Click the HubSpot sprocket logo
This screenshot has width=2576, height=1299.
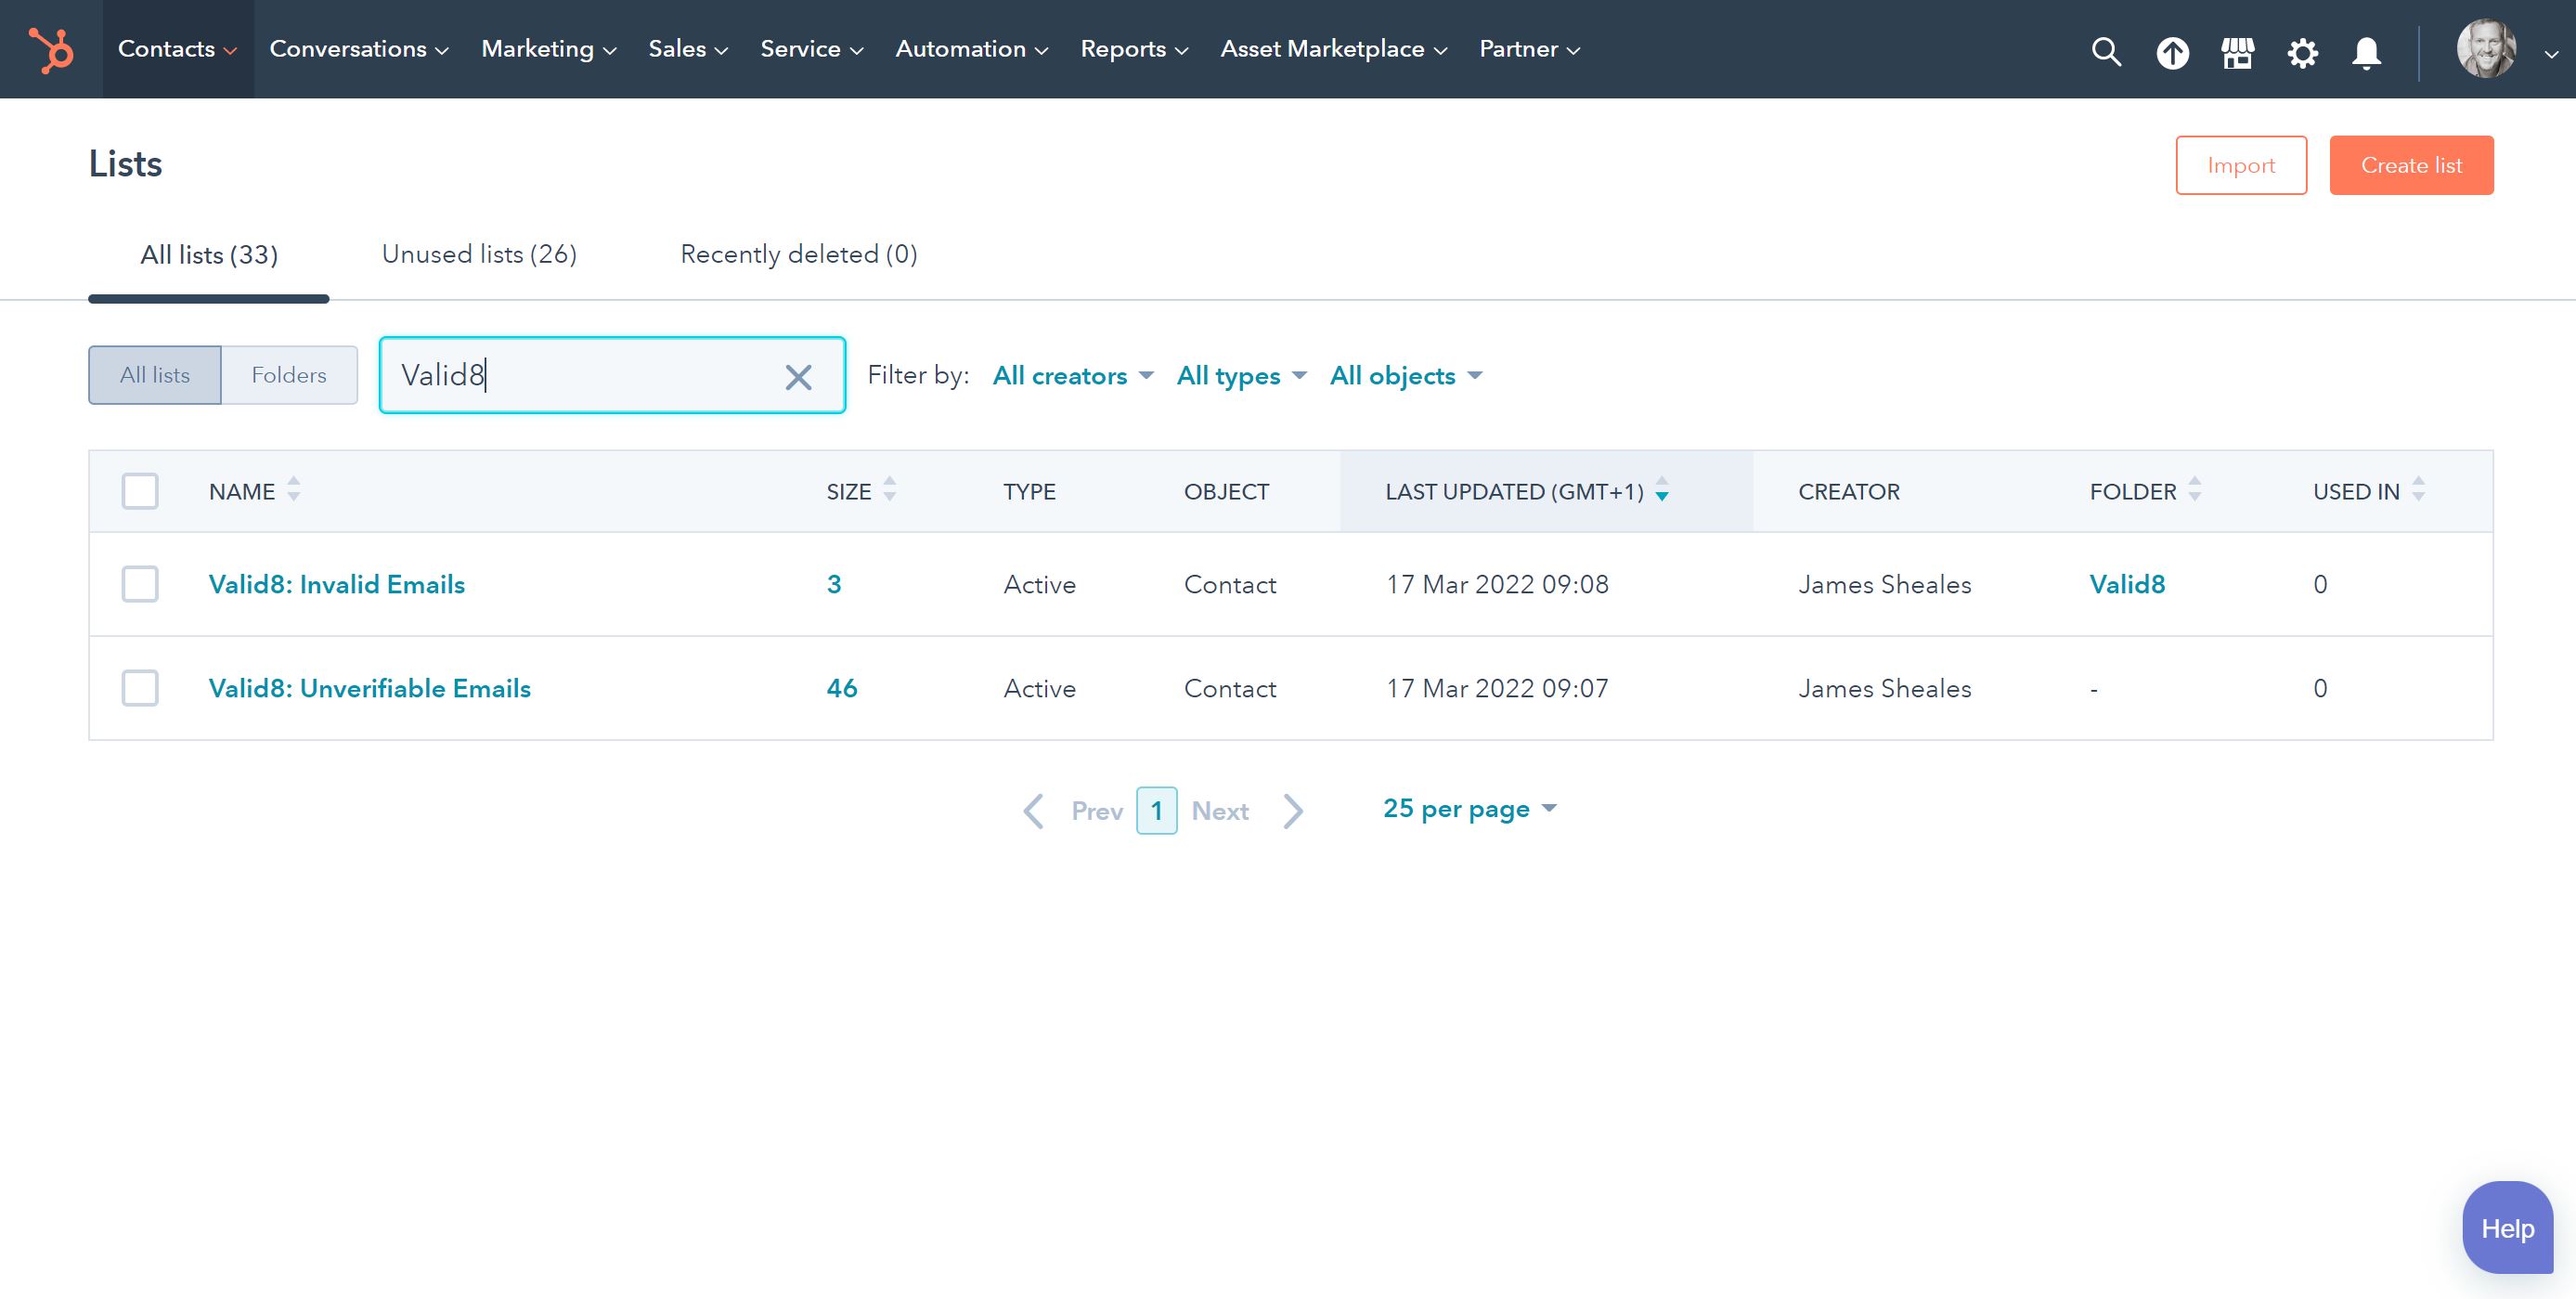tap(51, 49)
